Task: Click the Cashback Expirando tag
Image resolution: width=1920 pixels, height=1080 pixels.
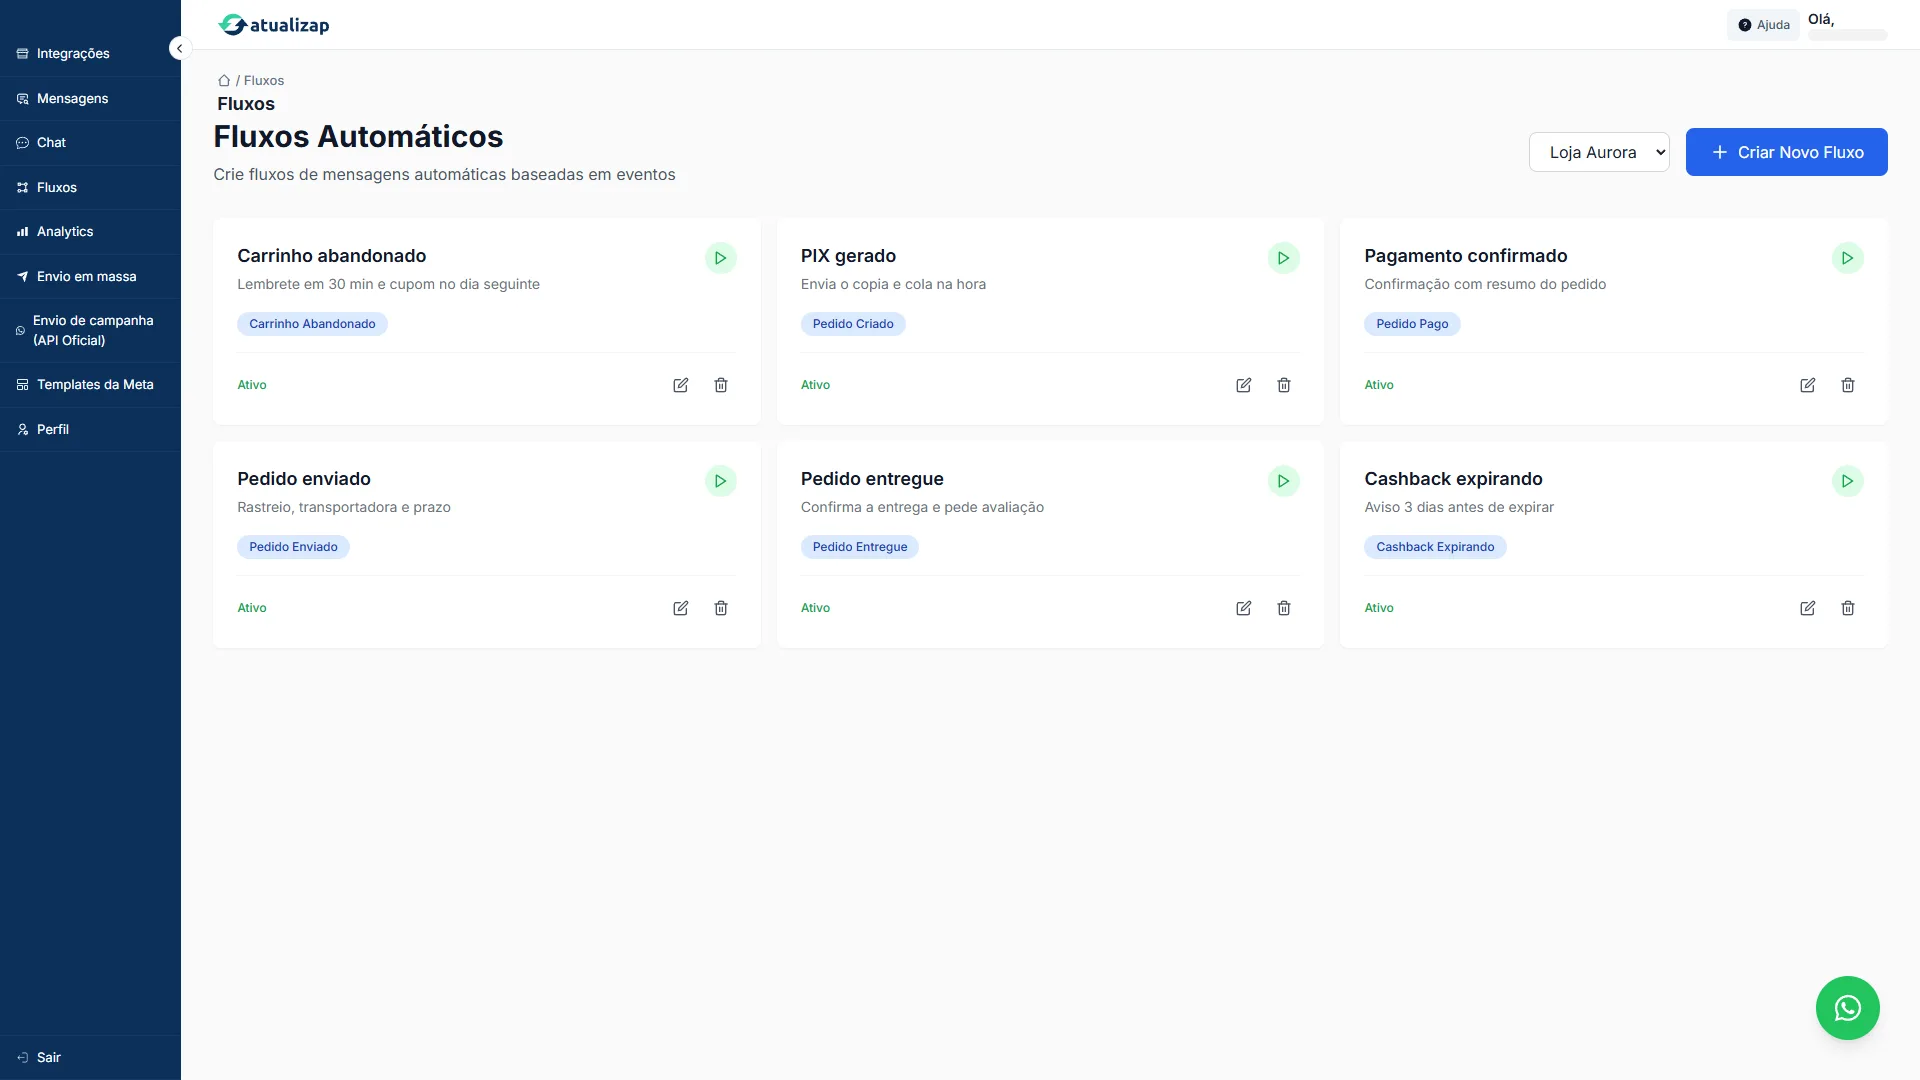Action: [x=1435, y=547]
